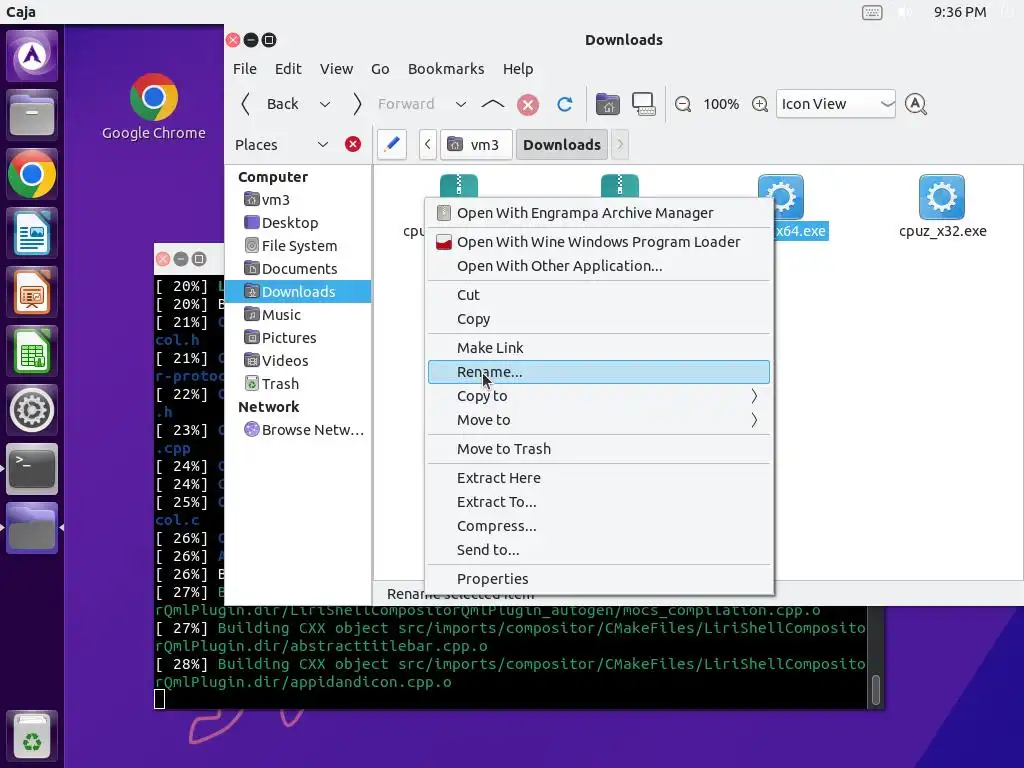Select Pictures in the sidebar
Screen dimensions: 1024x768
298,338
